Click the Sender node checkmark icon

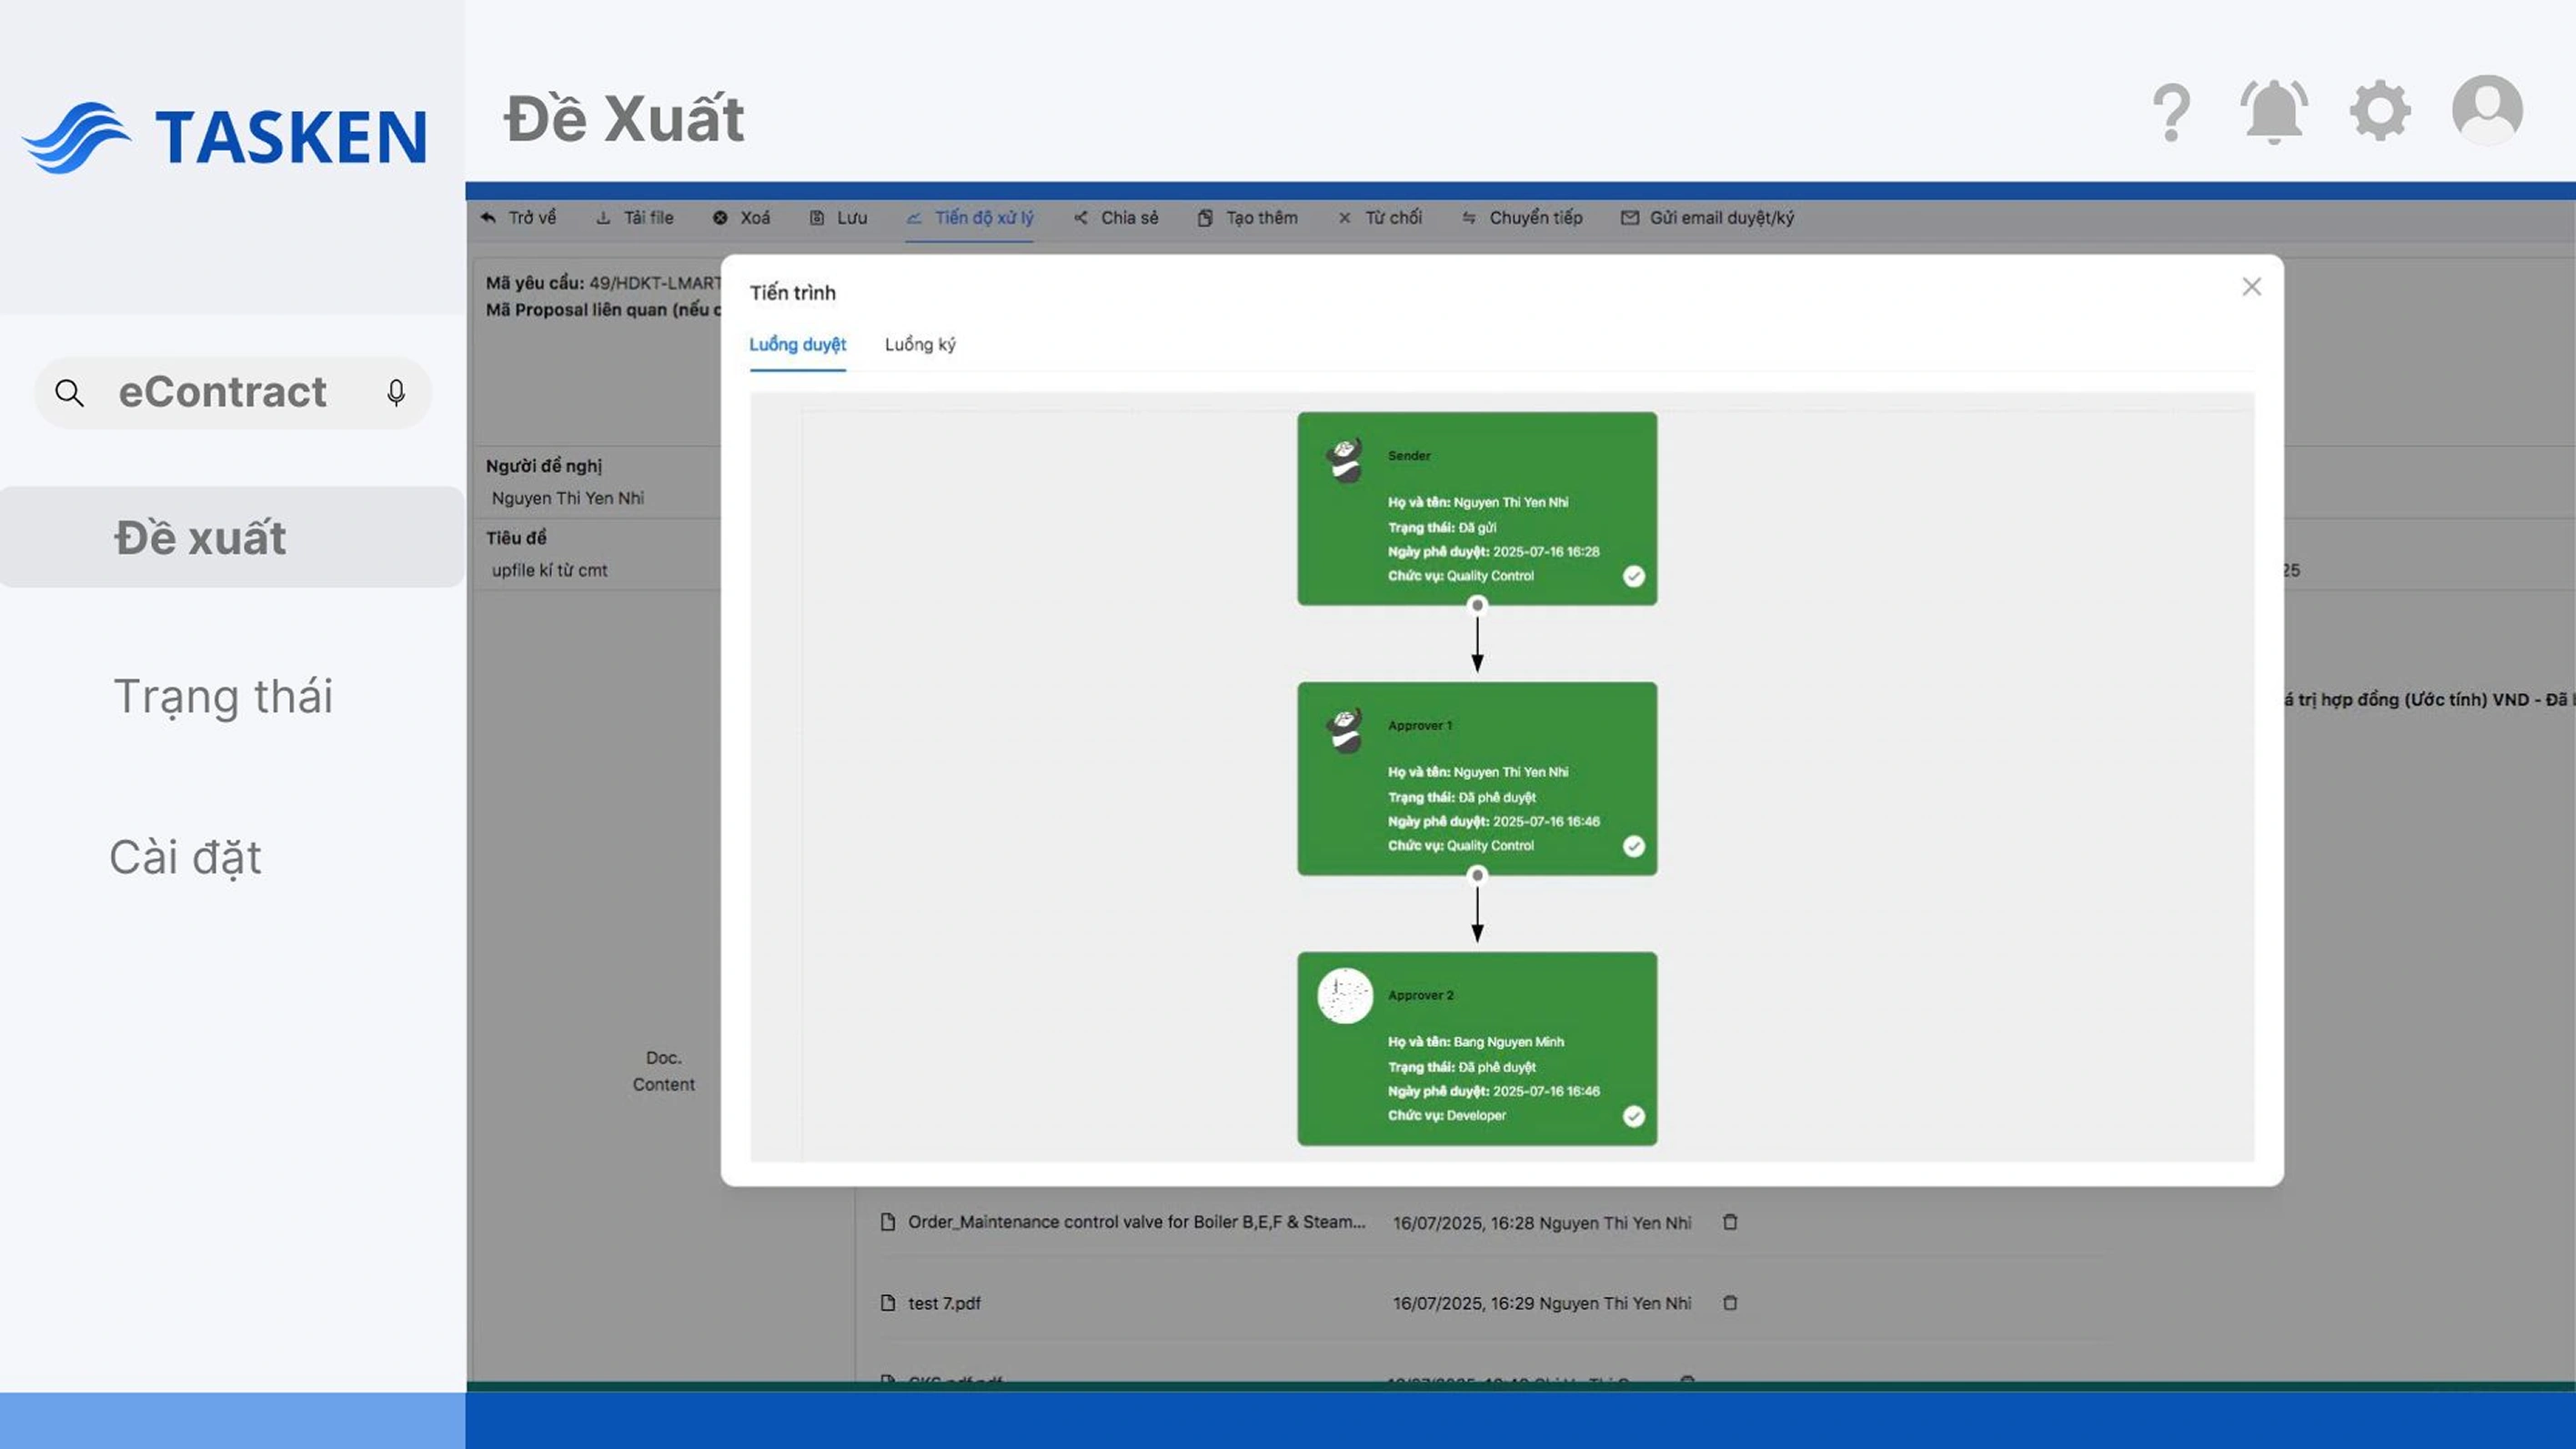(1633, 576)
